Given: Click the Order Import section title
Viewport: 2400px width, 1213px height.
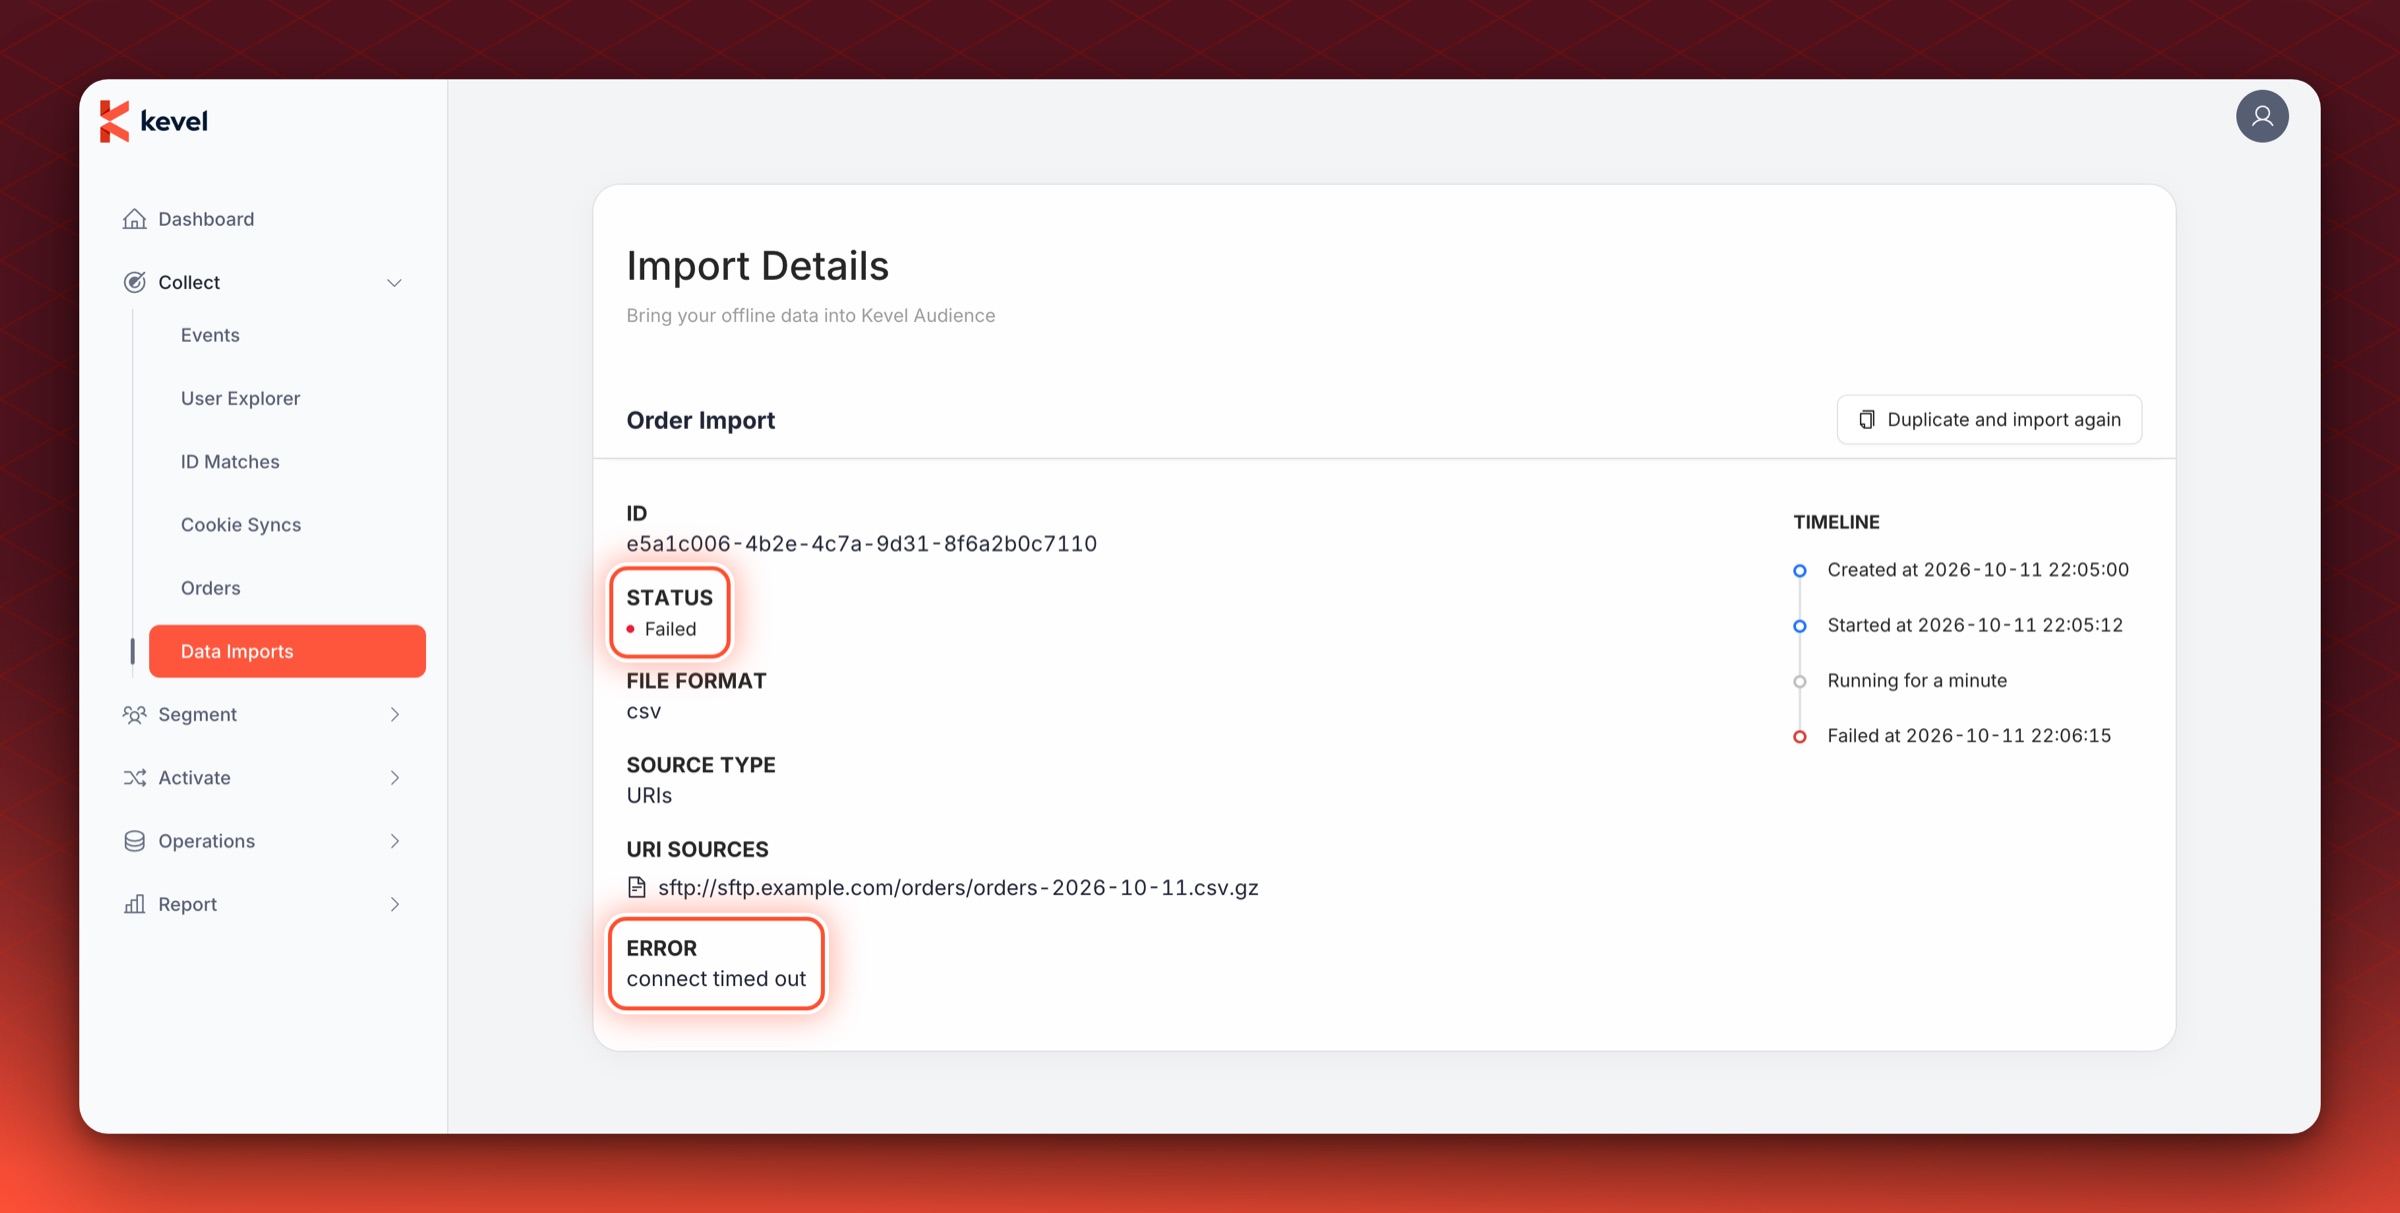Looking at the screenshot, I should click(701, 420).
